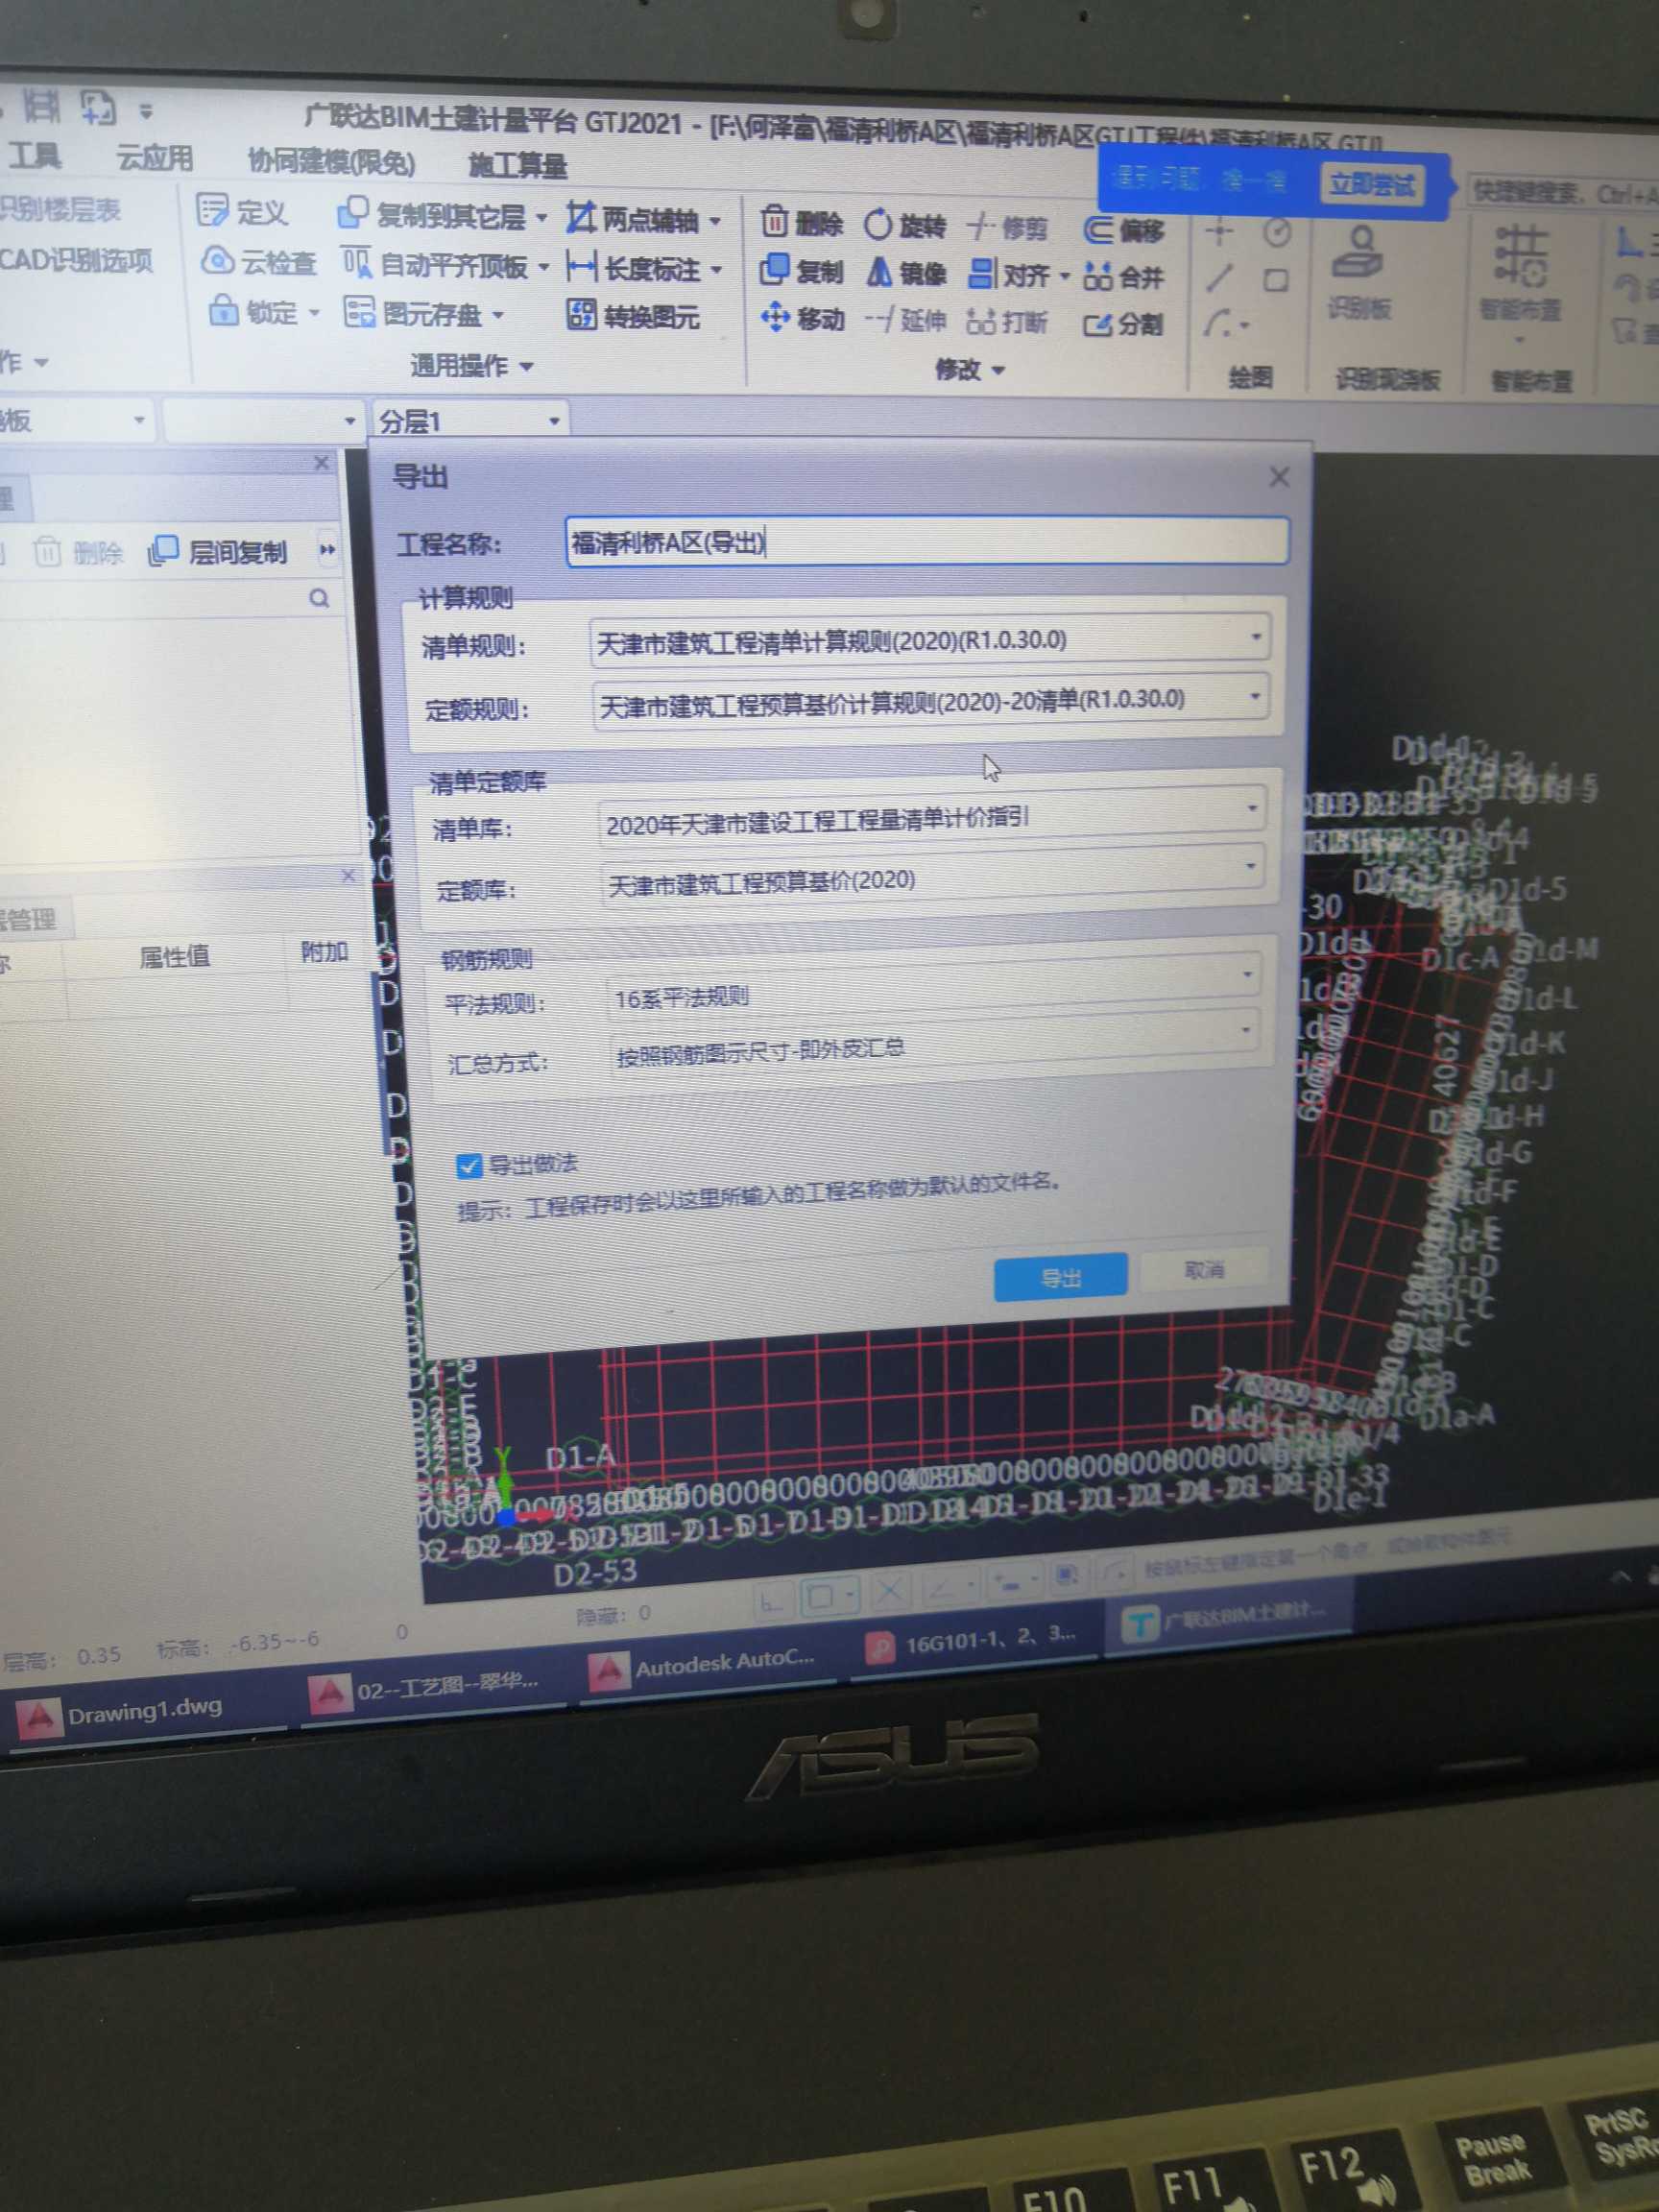Toggle the 导出做法 checkbox
This screenshot has width=1659, height=2212.
[468, 1165]
